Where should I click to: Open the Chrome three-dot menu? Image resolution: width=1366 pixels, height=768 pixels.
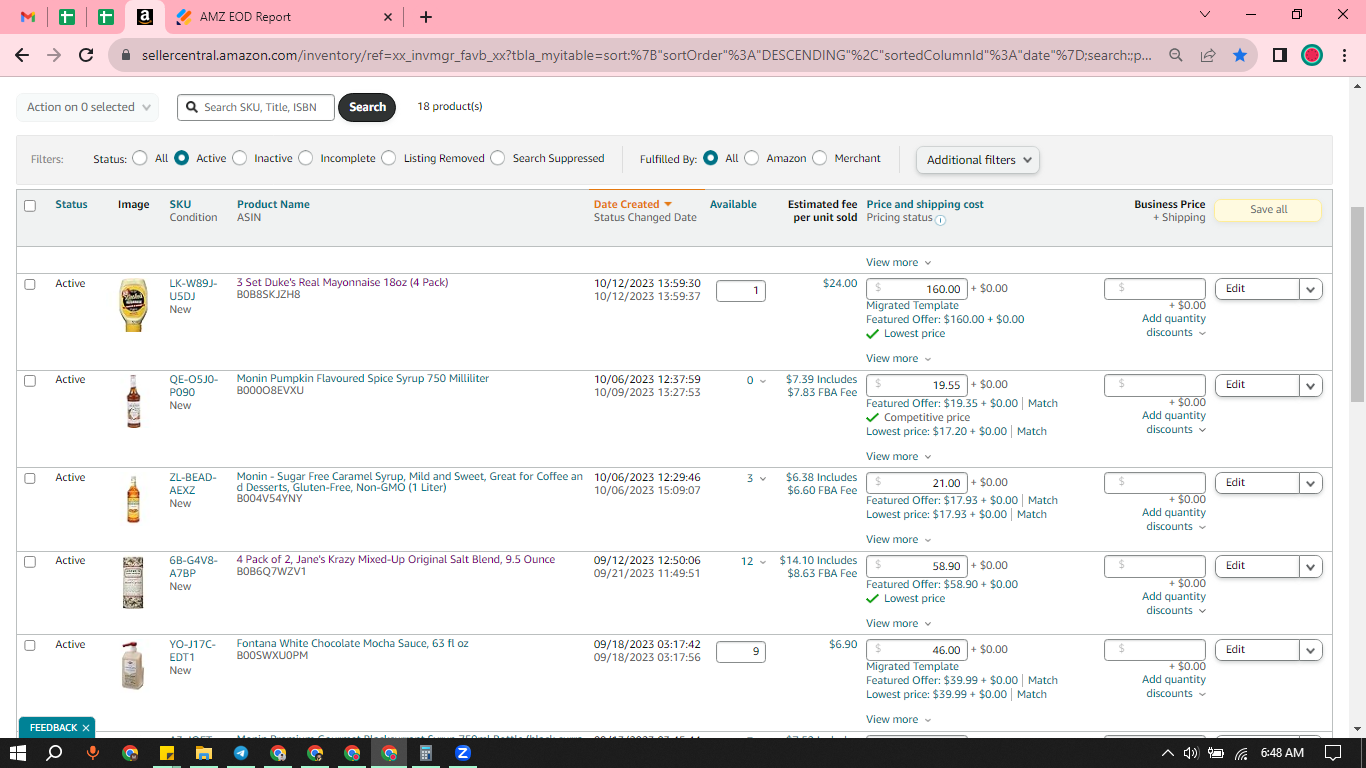coord(1343,56)
